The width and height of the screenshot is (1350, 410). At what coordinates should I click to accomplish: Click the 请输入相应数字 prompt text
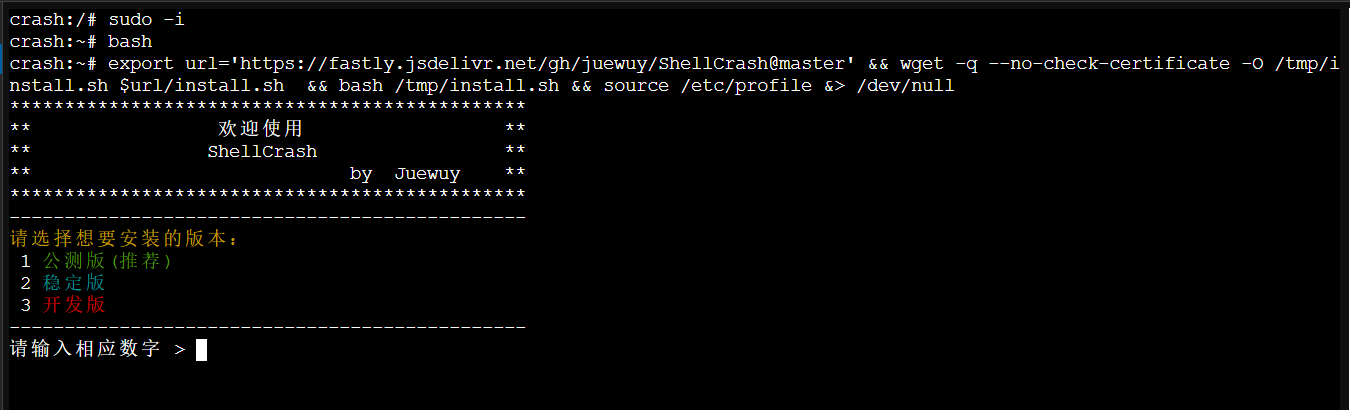pyautogui.click(x=85, y=350)
